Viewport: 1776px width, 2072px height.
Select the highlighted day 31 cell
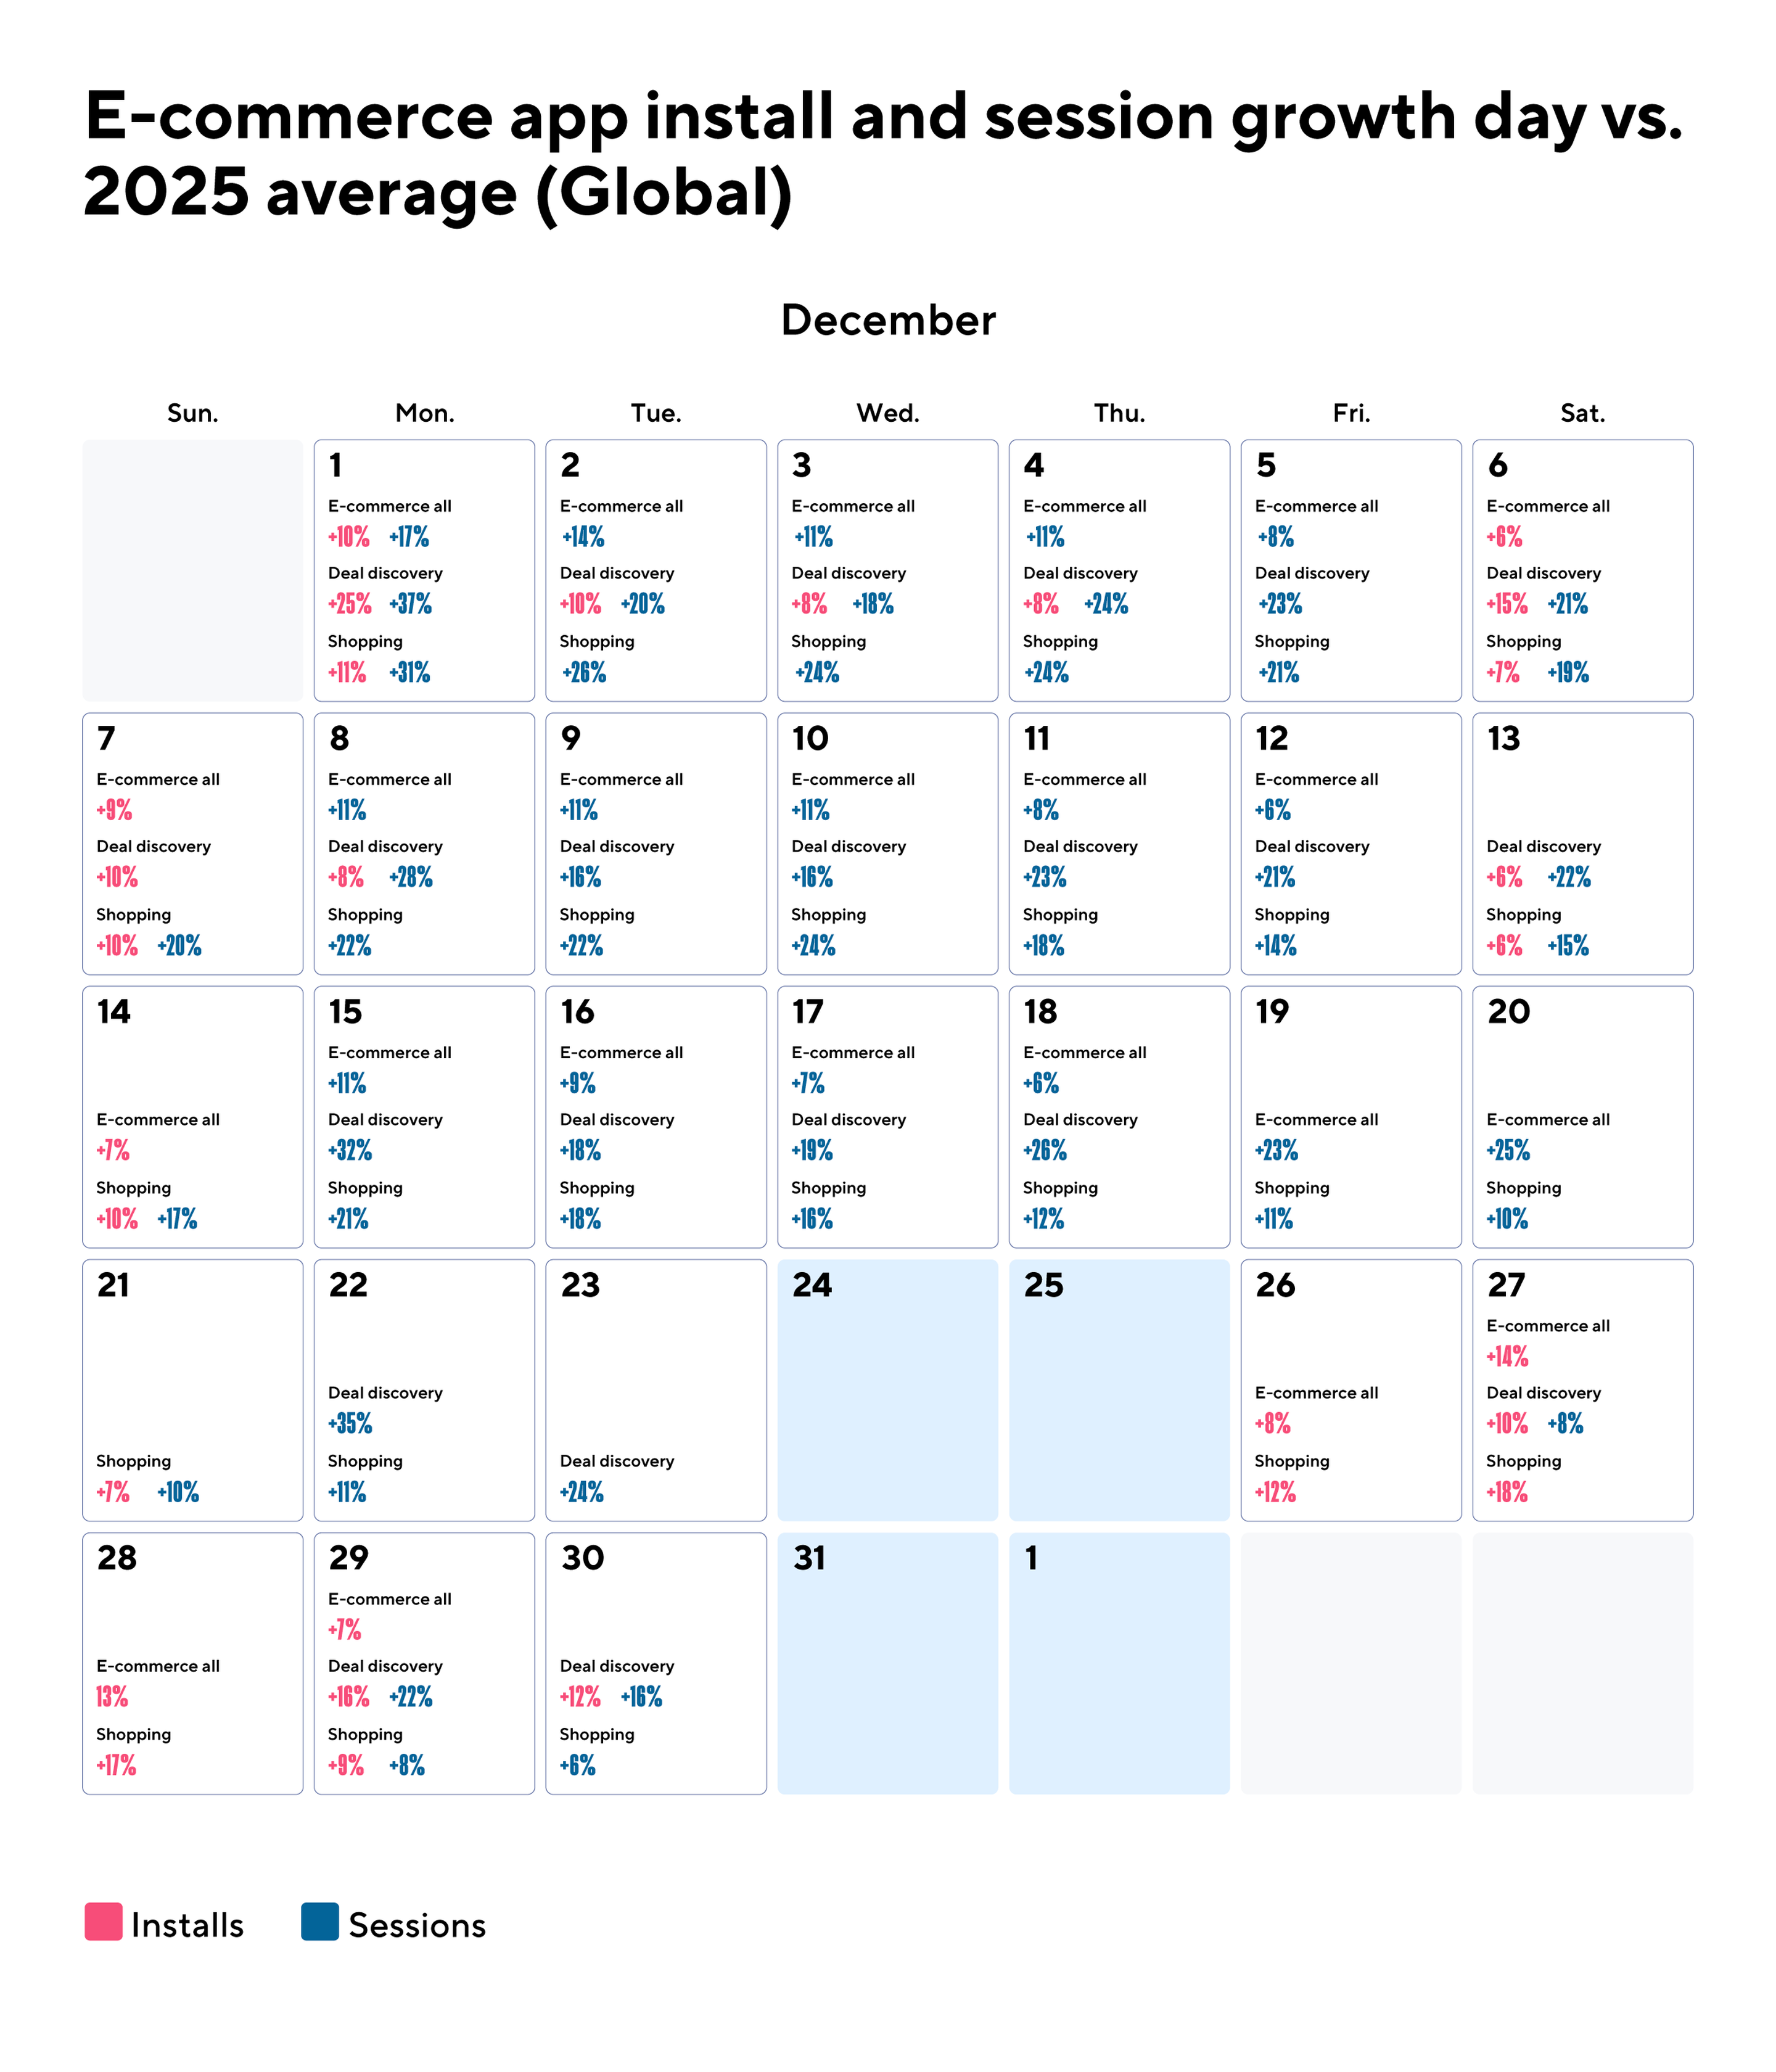(887, 1663)
